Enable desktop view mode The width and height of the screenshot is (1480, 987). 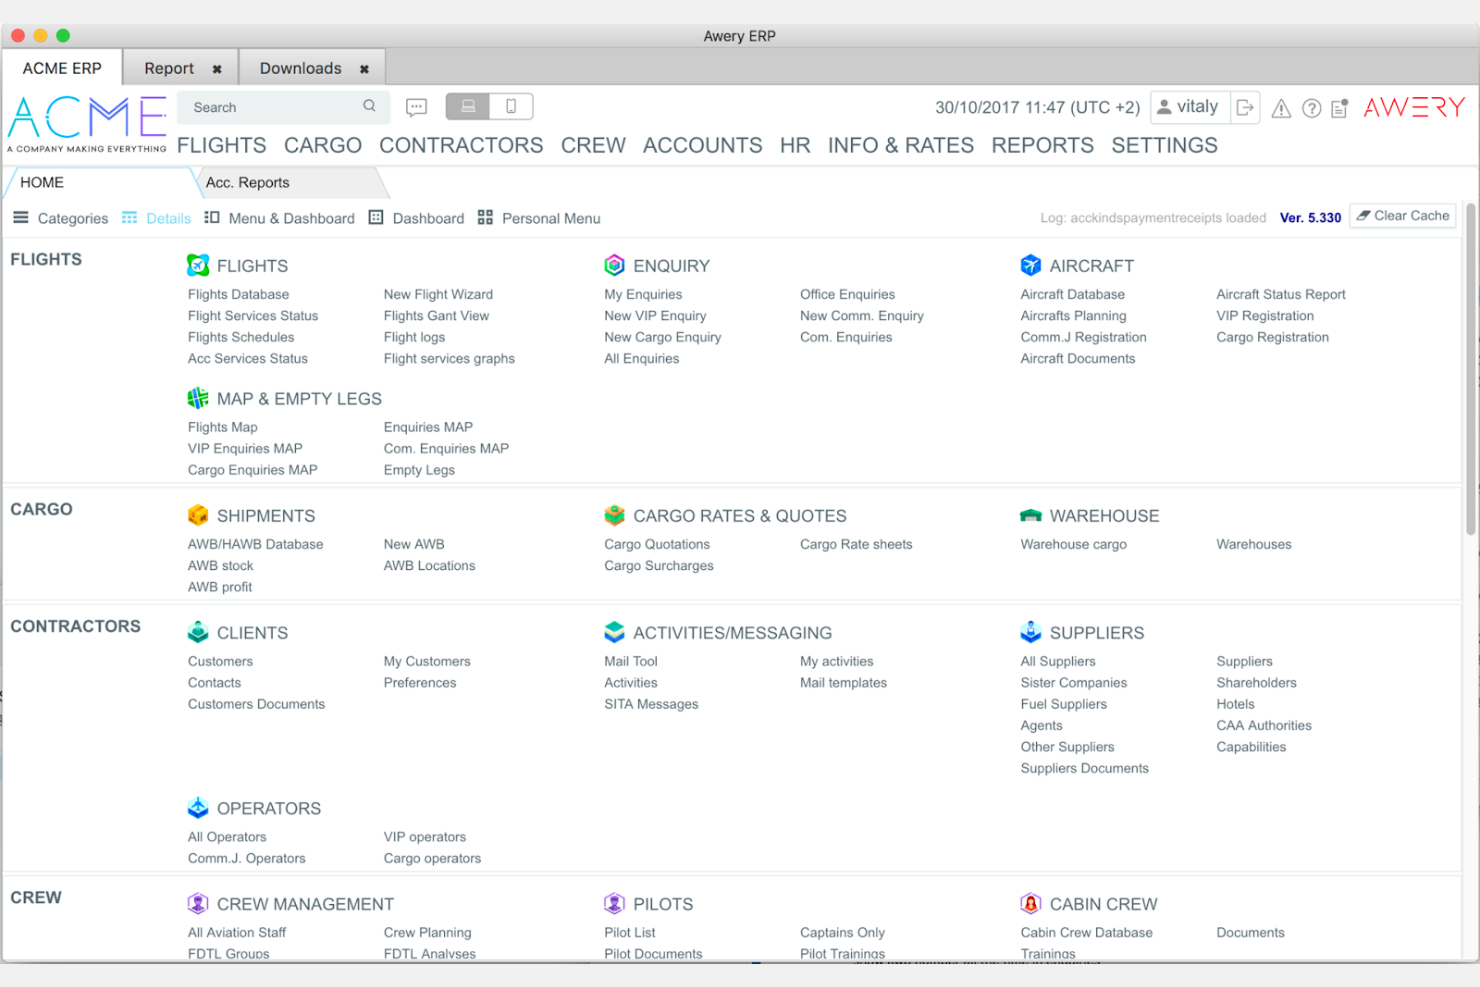pyautogui.click(x=467, y=106)
